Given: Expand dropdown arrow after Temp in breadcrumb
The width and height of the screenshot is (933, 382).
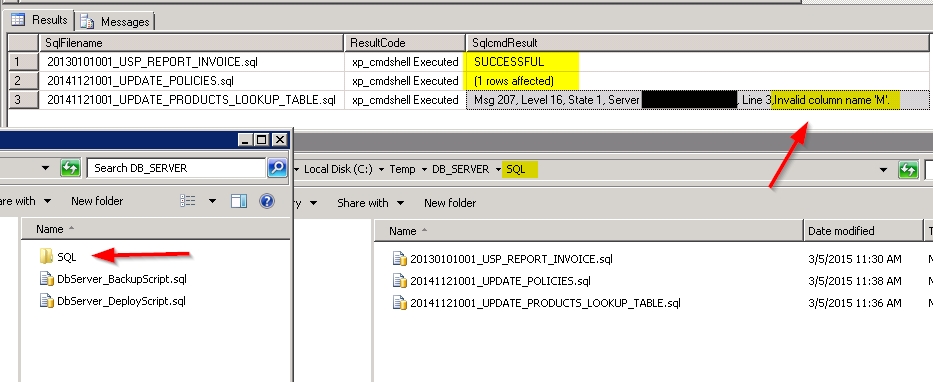Looking at the screenshot, I should click(424, 170).
